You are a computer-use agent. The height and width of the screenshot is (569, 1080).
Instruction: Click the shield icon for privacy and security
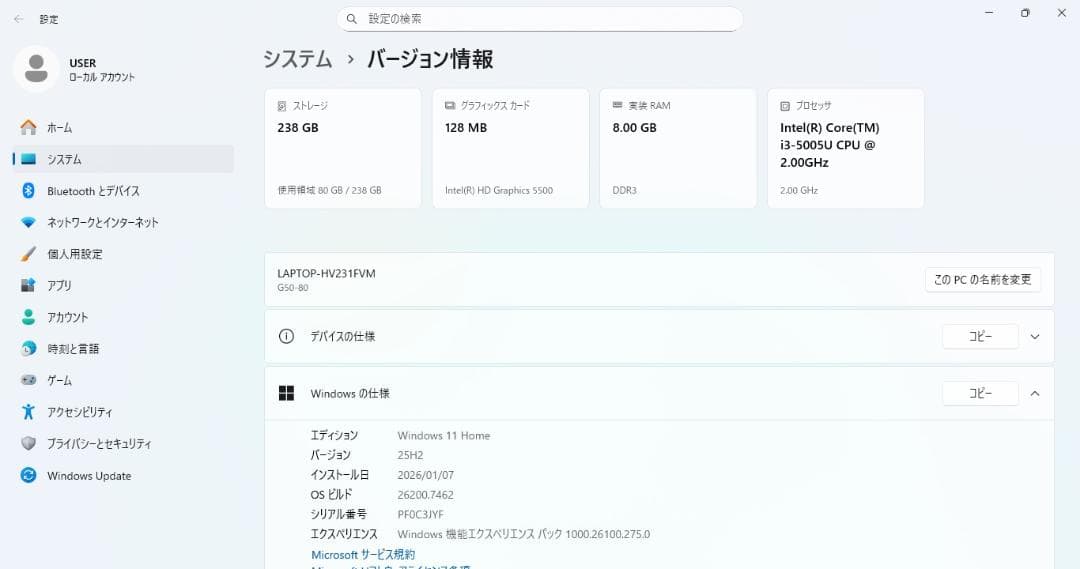(28, 444)
